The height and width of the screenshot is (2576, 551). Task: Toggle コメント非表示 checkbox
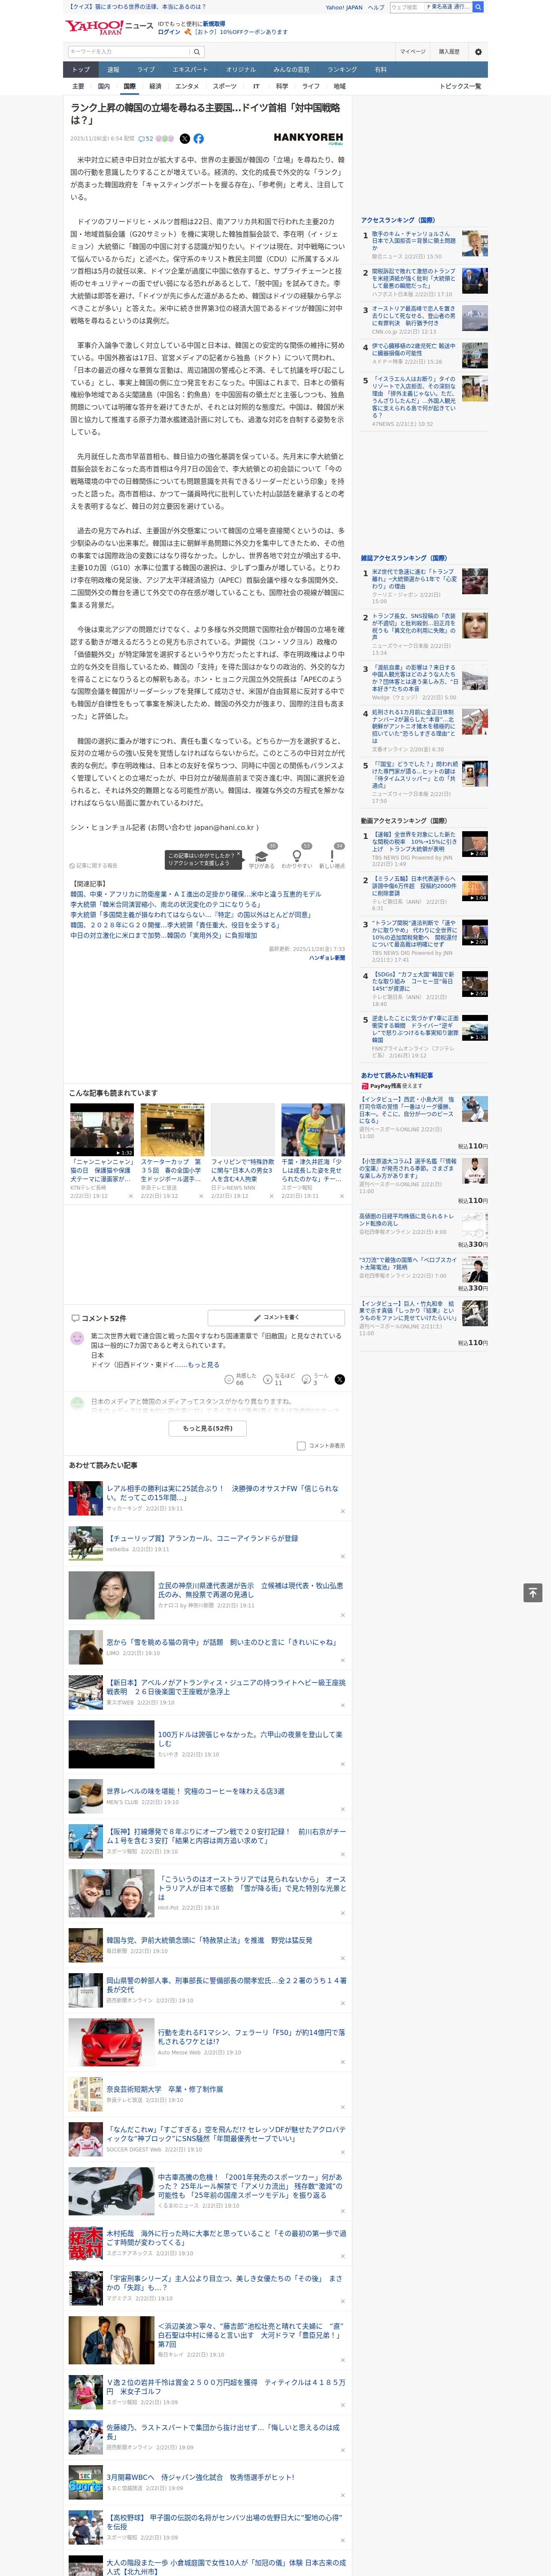click(x=301, y=1446)
